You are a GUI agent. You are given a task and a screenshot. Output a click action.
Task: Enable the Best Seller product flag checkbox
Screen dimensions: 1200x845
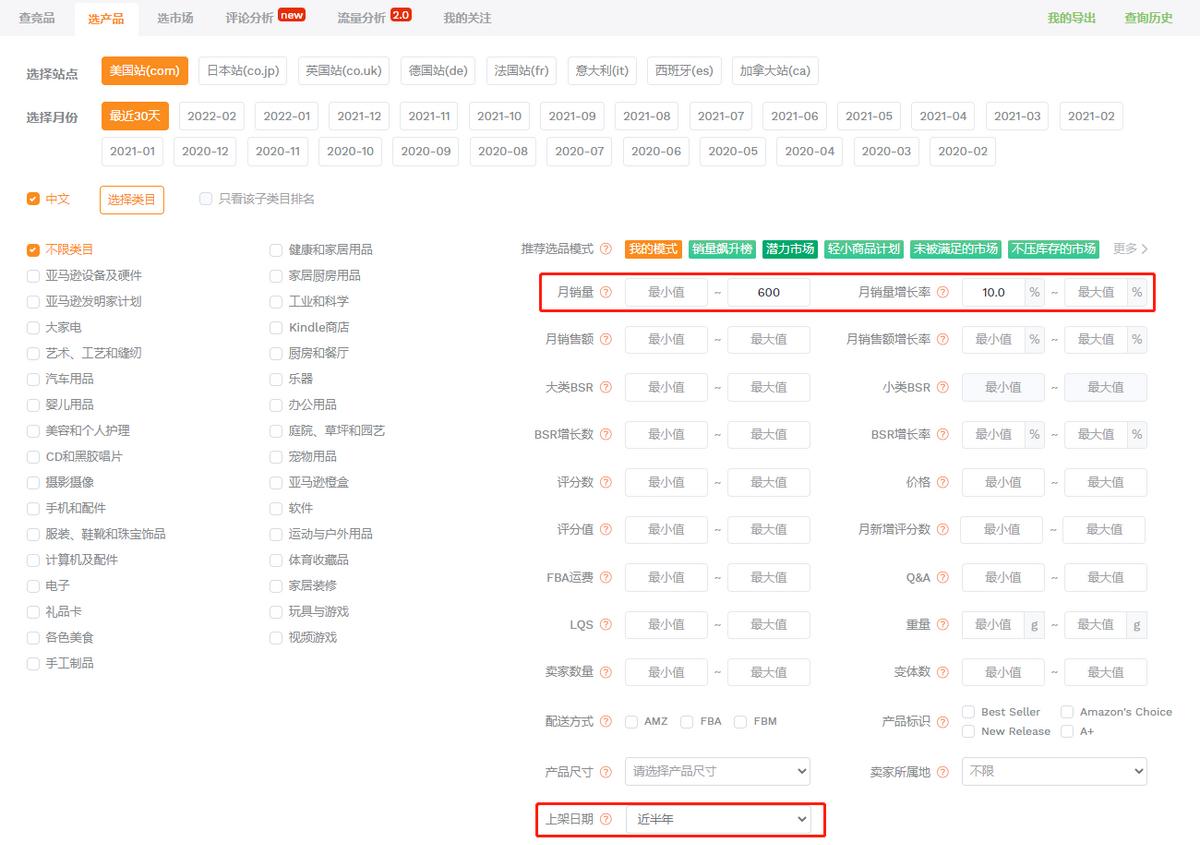[968, 711]
